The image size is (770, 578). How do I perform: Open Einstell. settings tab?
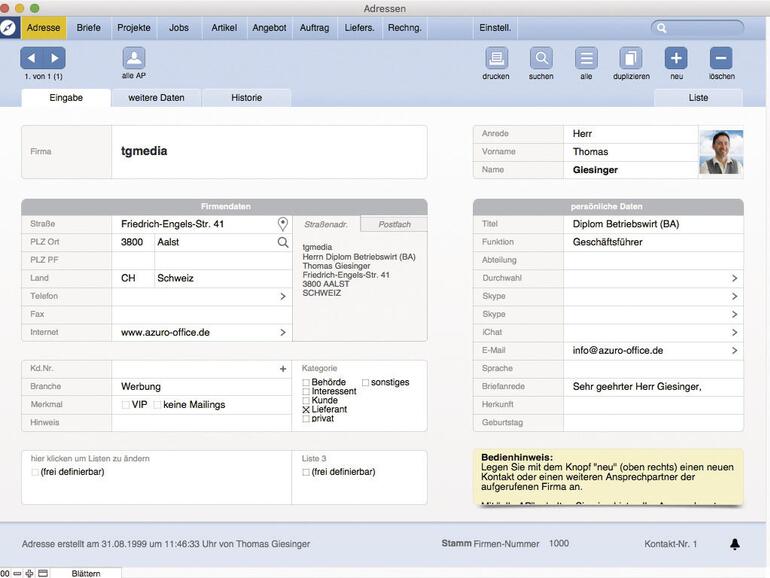(x=495, y=28)
